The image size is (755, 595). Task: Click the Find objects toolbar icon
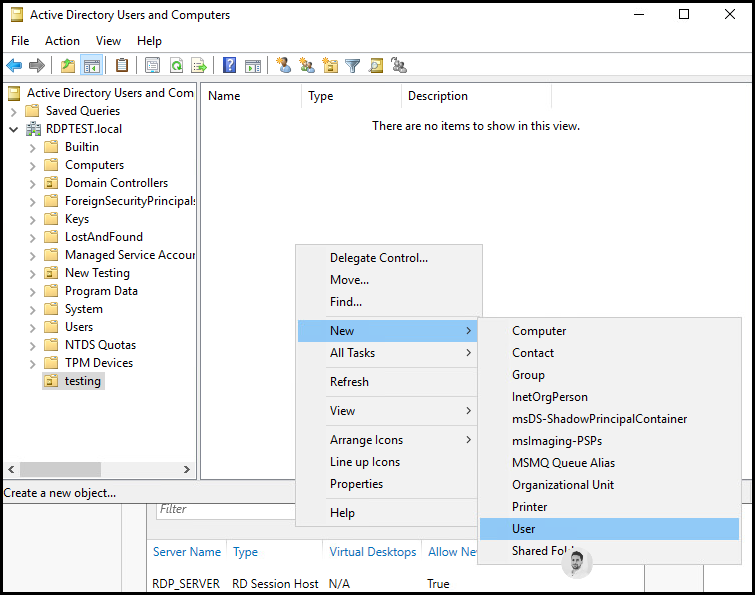click(376, 65)
